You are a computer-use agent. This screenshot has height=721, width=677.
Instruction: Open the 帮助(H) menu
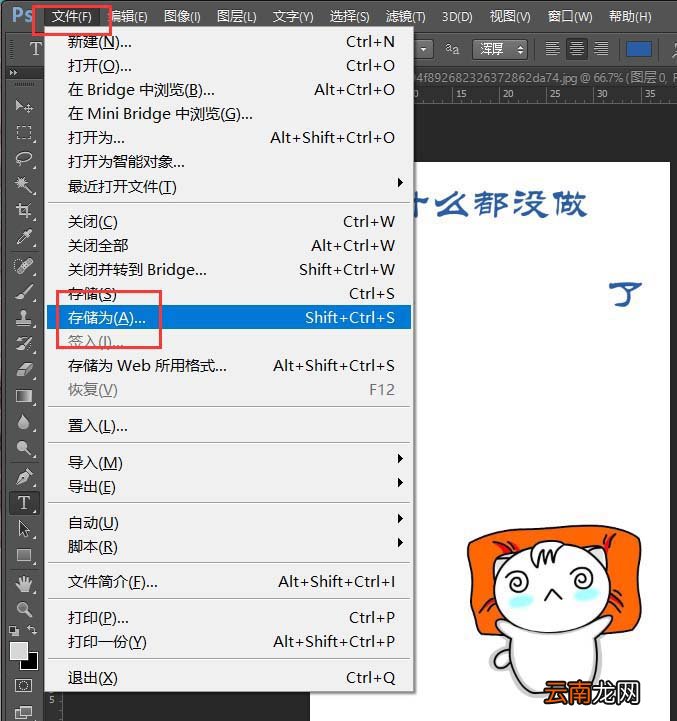coord(630,17)
